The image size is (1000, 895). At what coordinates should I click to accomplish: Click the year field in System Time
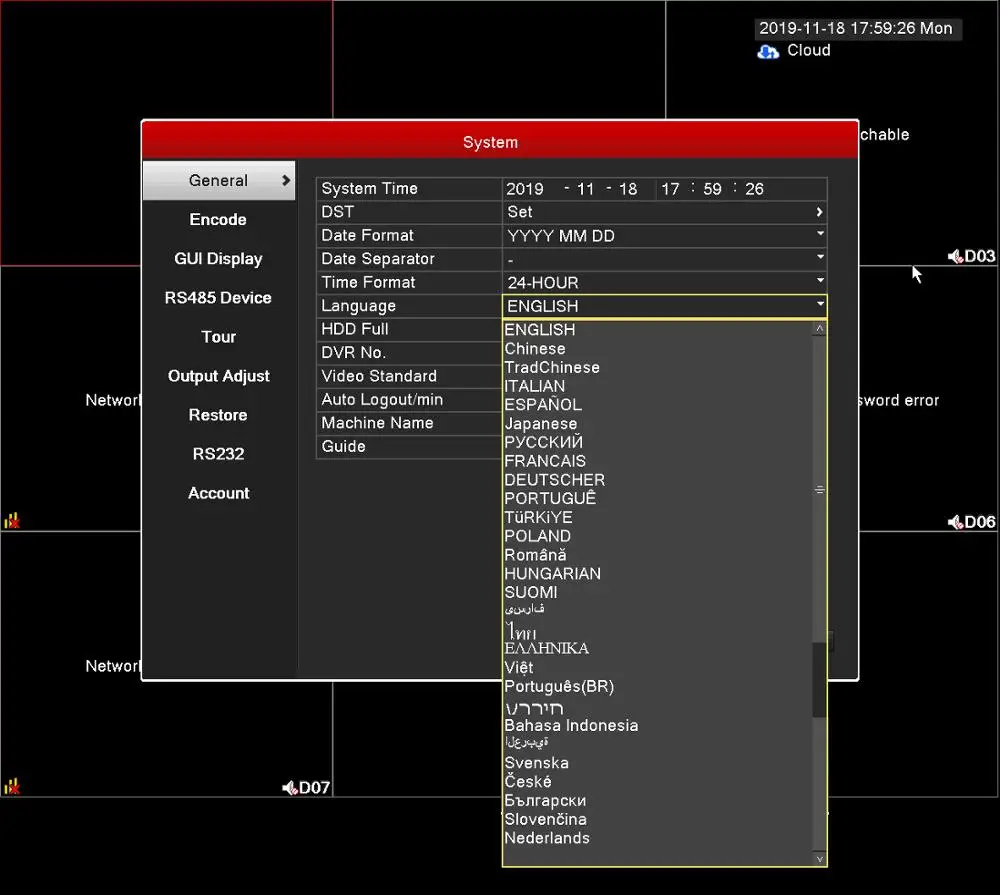click(x=525, y=189)
